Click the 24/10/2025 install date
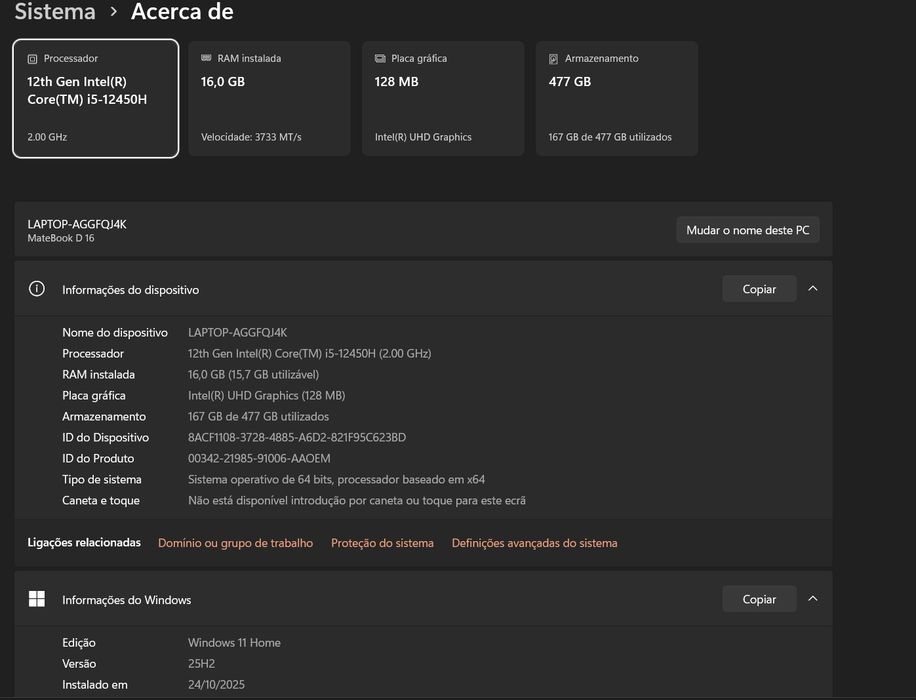Screen dimensions: 916x700 tap(216, 685)
